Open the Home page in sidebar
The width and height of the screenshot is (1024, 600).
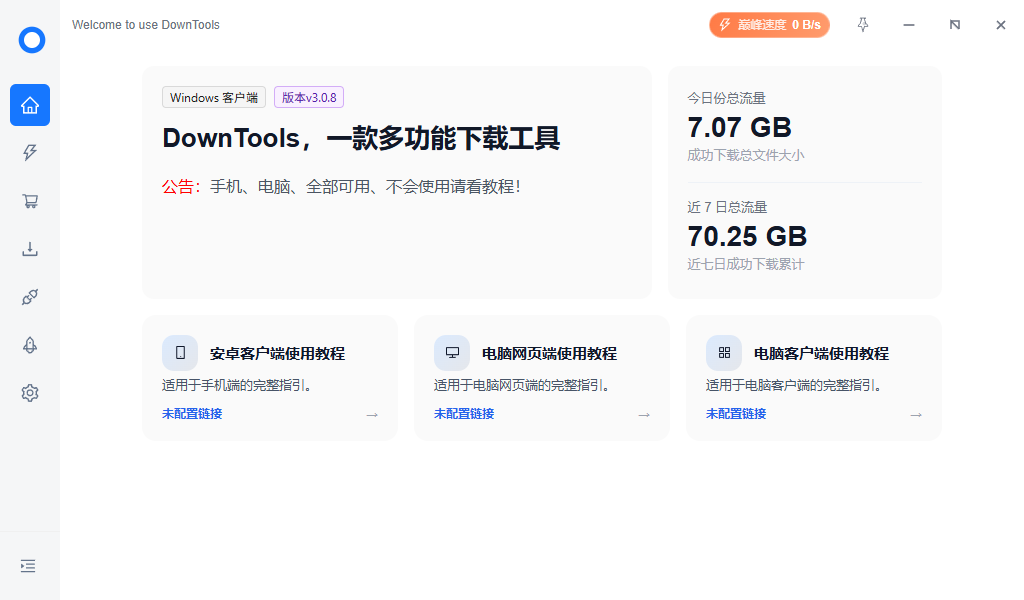point(30,105)
